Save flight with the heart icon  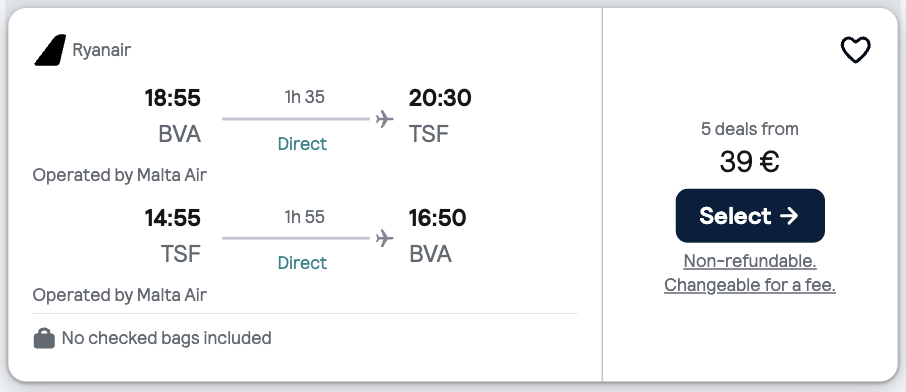(x=855, y=50)
